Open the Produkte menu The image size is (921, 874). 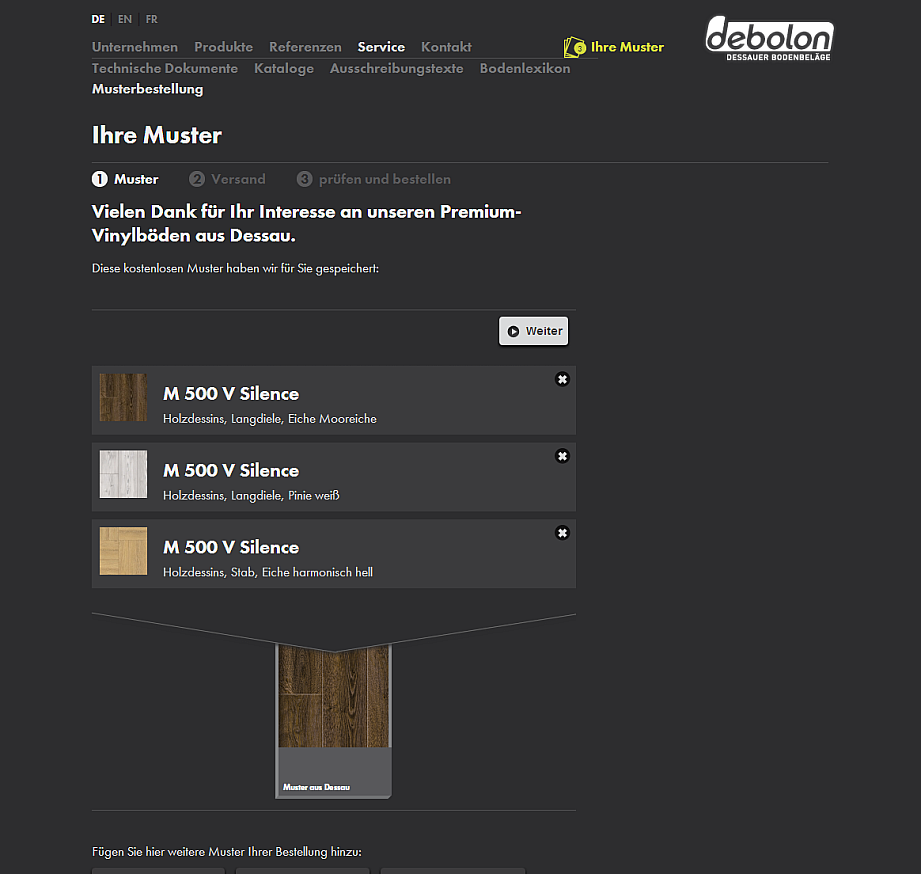point(223,47)
